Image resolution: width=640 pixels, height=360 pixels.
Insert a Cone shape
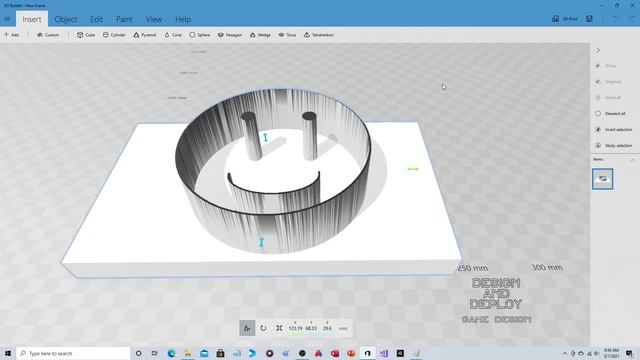(x=173, y=35)
